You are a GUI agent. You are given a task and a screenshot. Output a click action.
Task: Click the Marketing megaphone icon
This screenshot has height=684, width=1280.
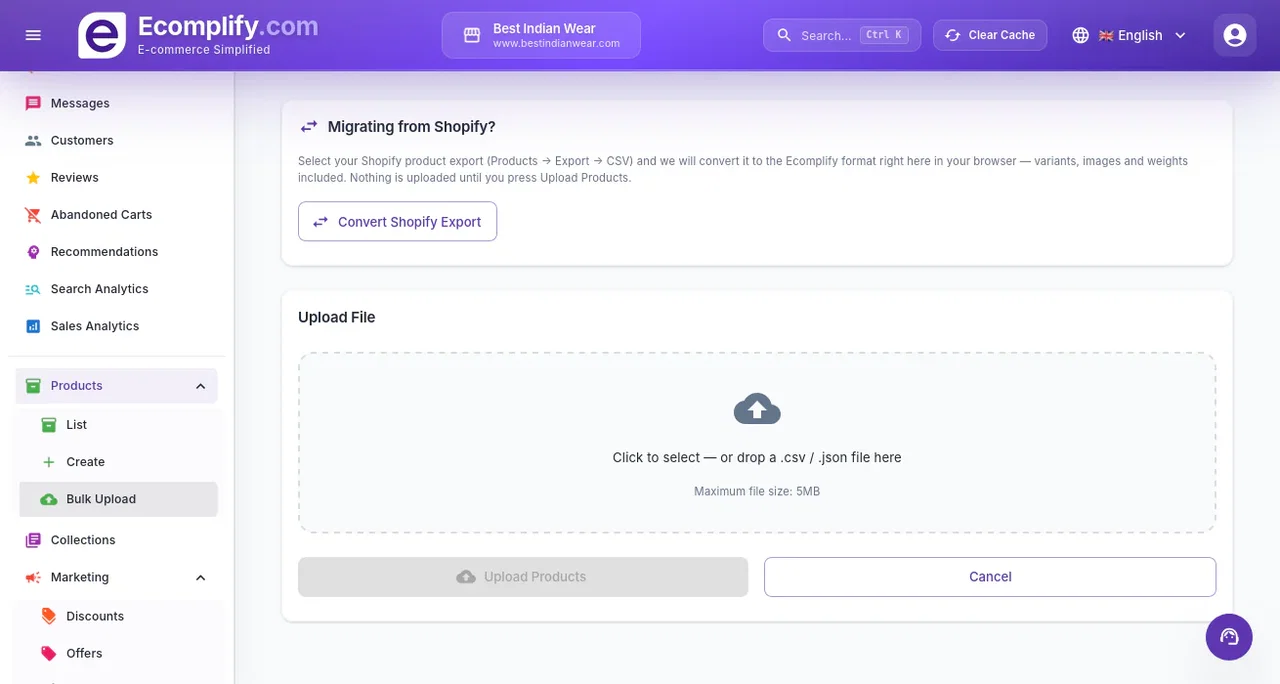[33, 577]
